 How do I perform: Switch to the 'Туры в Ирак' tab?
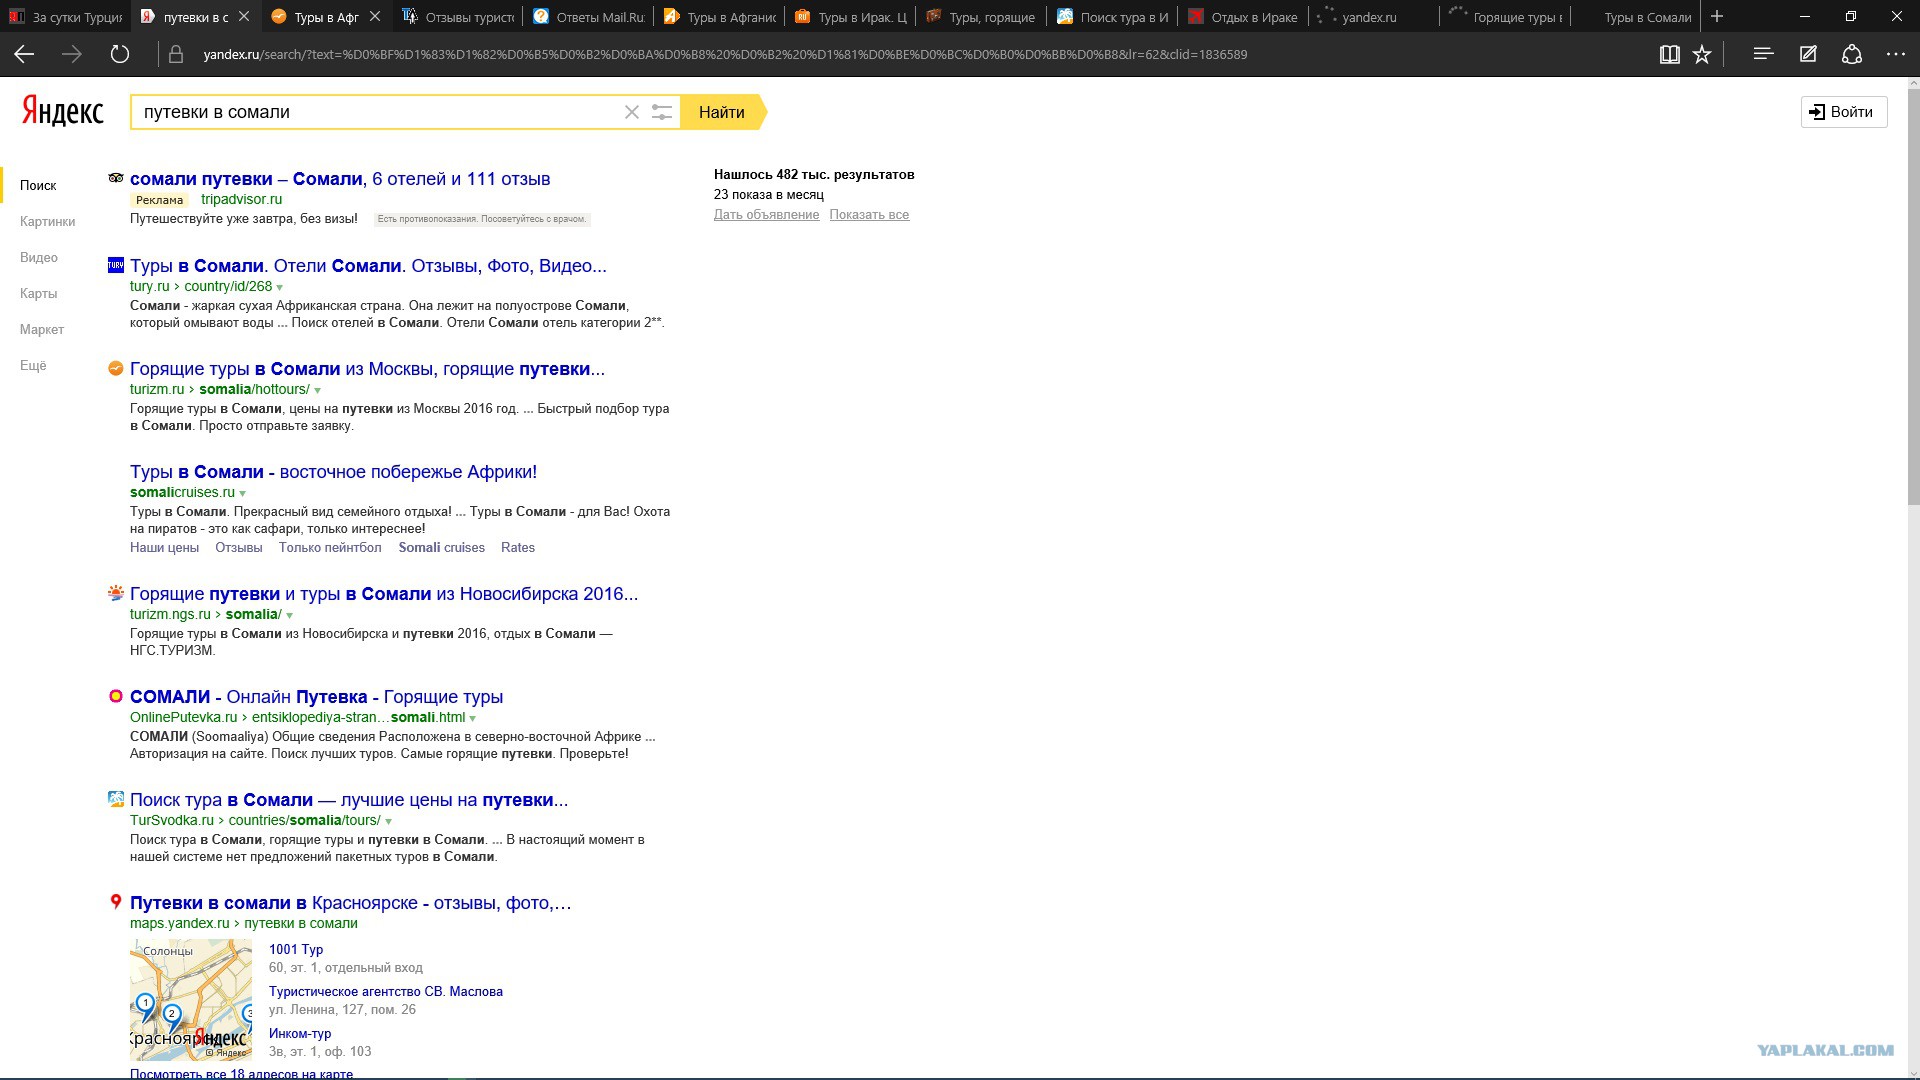click(850, 17)
